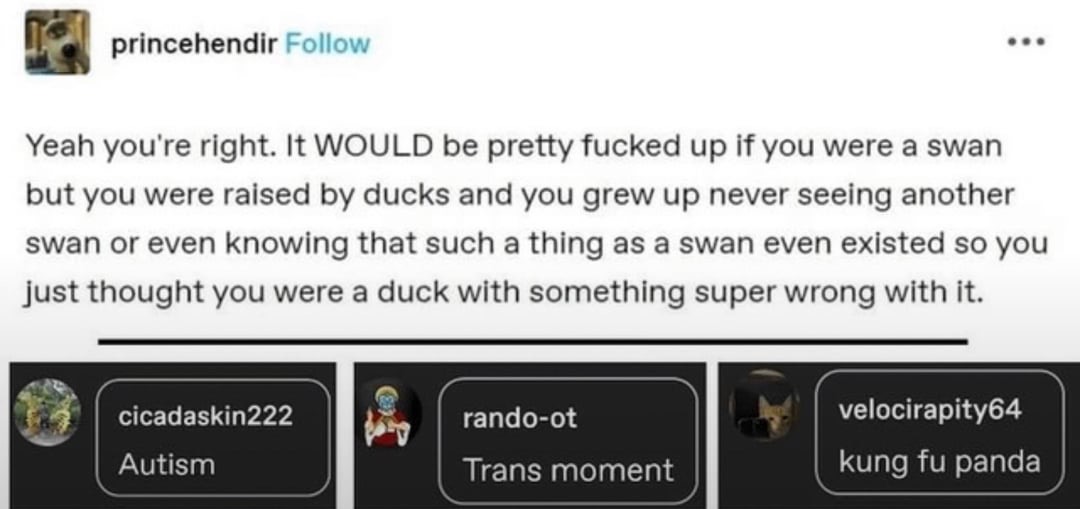1080x509 pixels.
Task: Select the "kung fu panda" reply text
Action: point(939,461)
